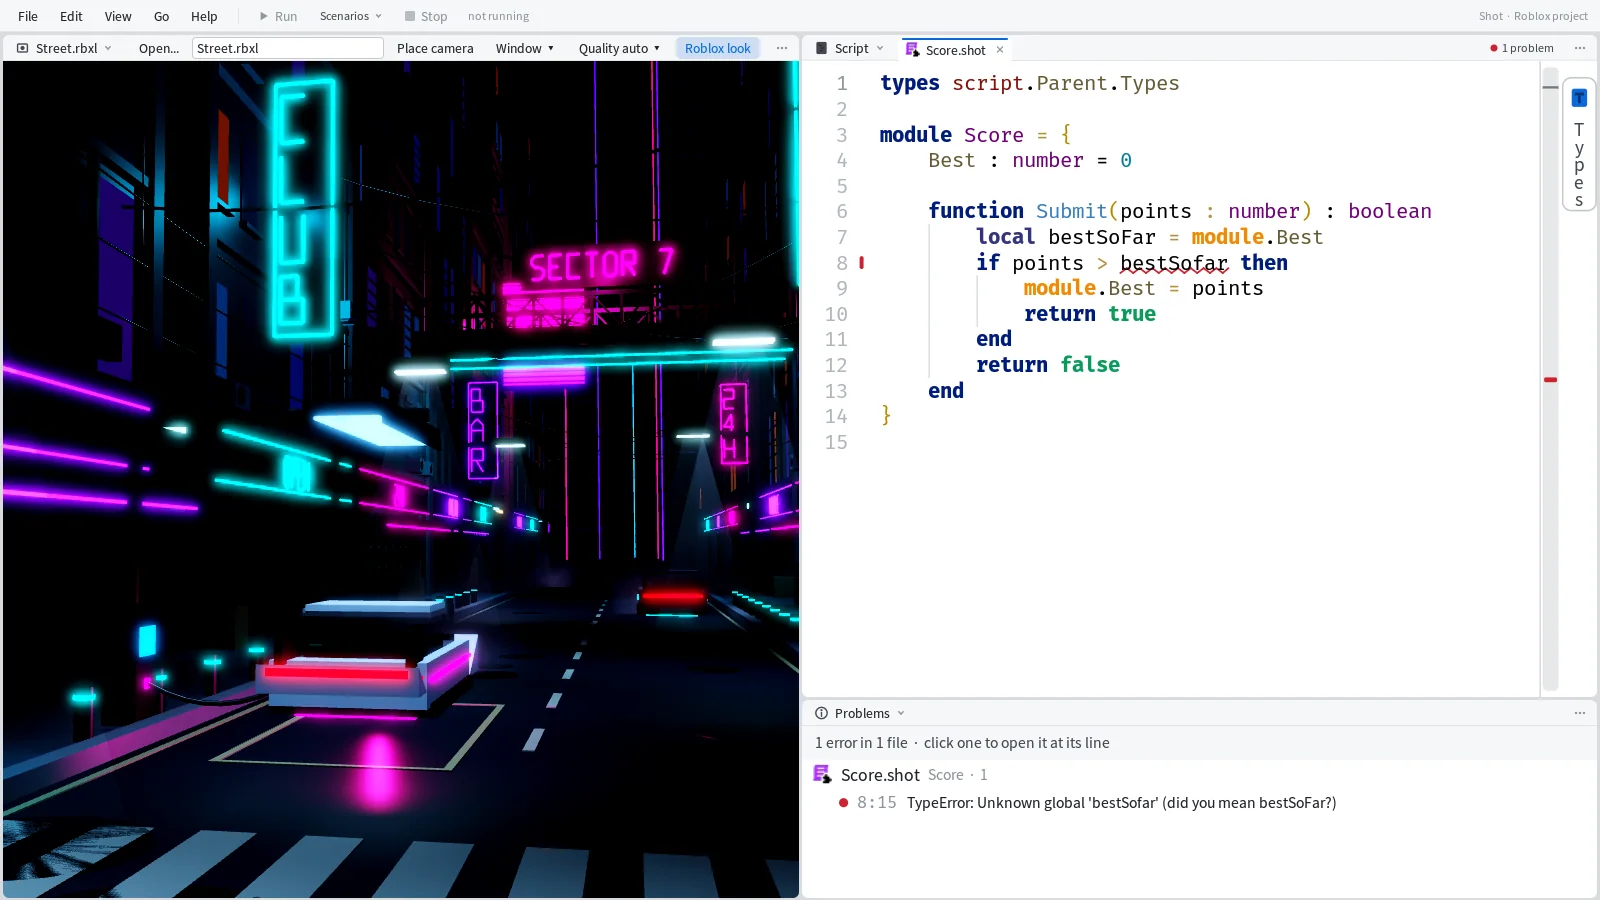Click the underlined bestSofar identifier
Image resolution: width=1600 pixels, height=900 pixels.
point(1174,263)
